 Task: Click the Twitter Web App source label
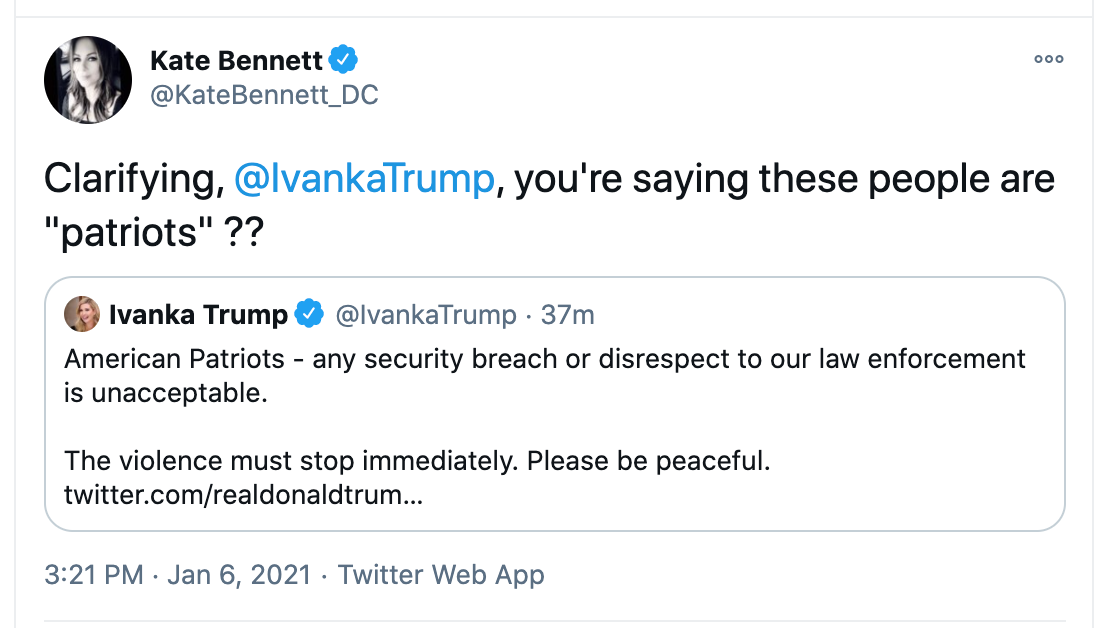coord(442,575)
